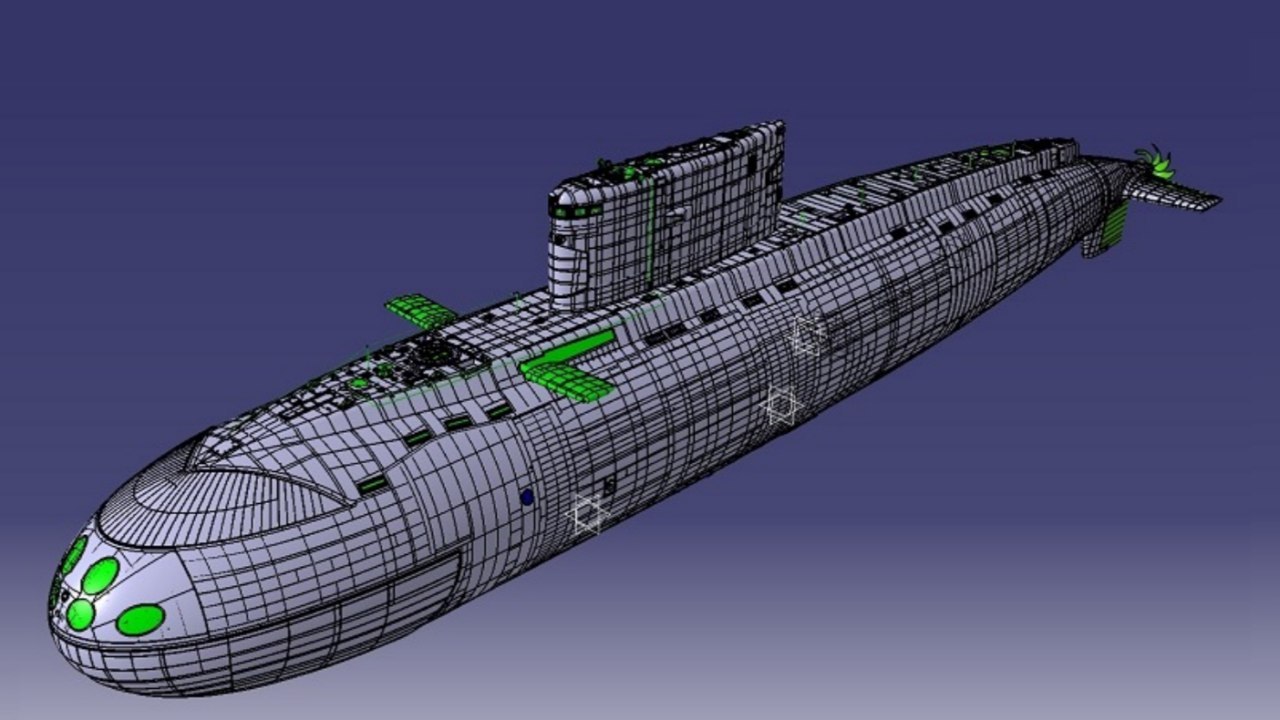Screen dimensions: 1280x720
Task: Select the grey horizontal stern plane beside the propeller
Action: click(x=1172, y=190)
